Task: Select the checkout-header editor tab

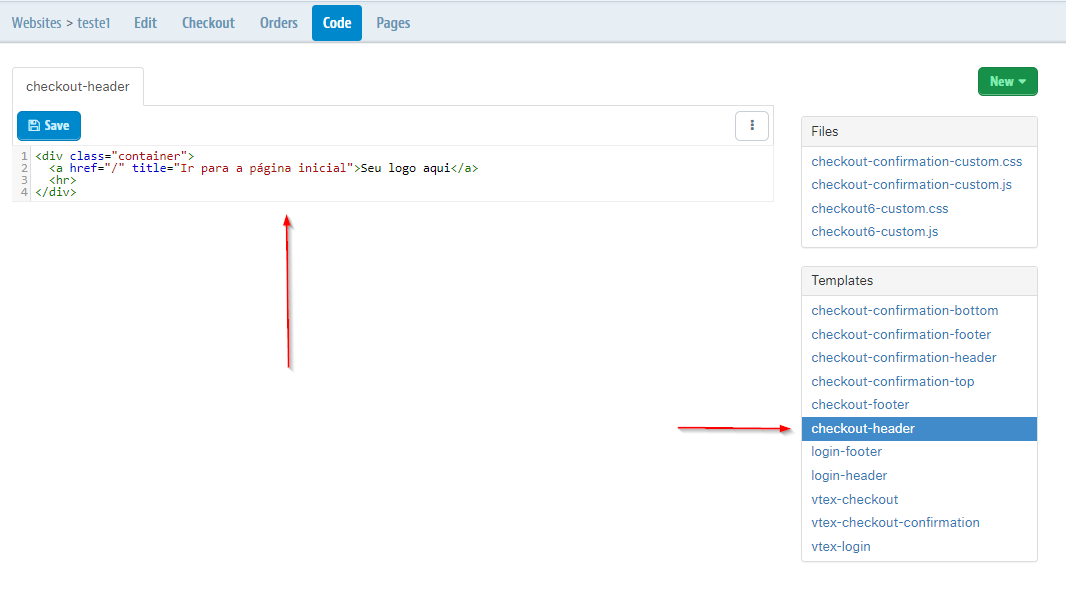Action: 77,86
